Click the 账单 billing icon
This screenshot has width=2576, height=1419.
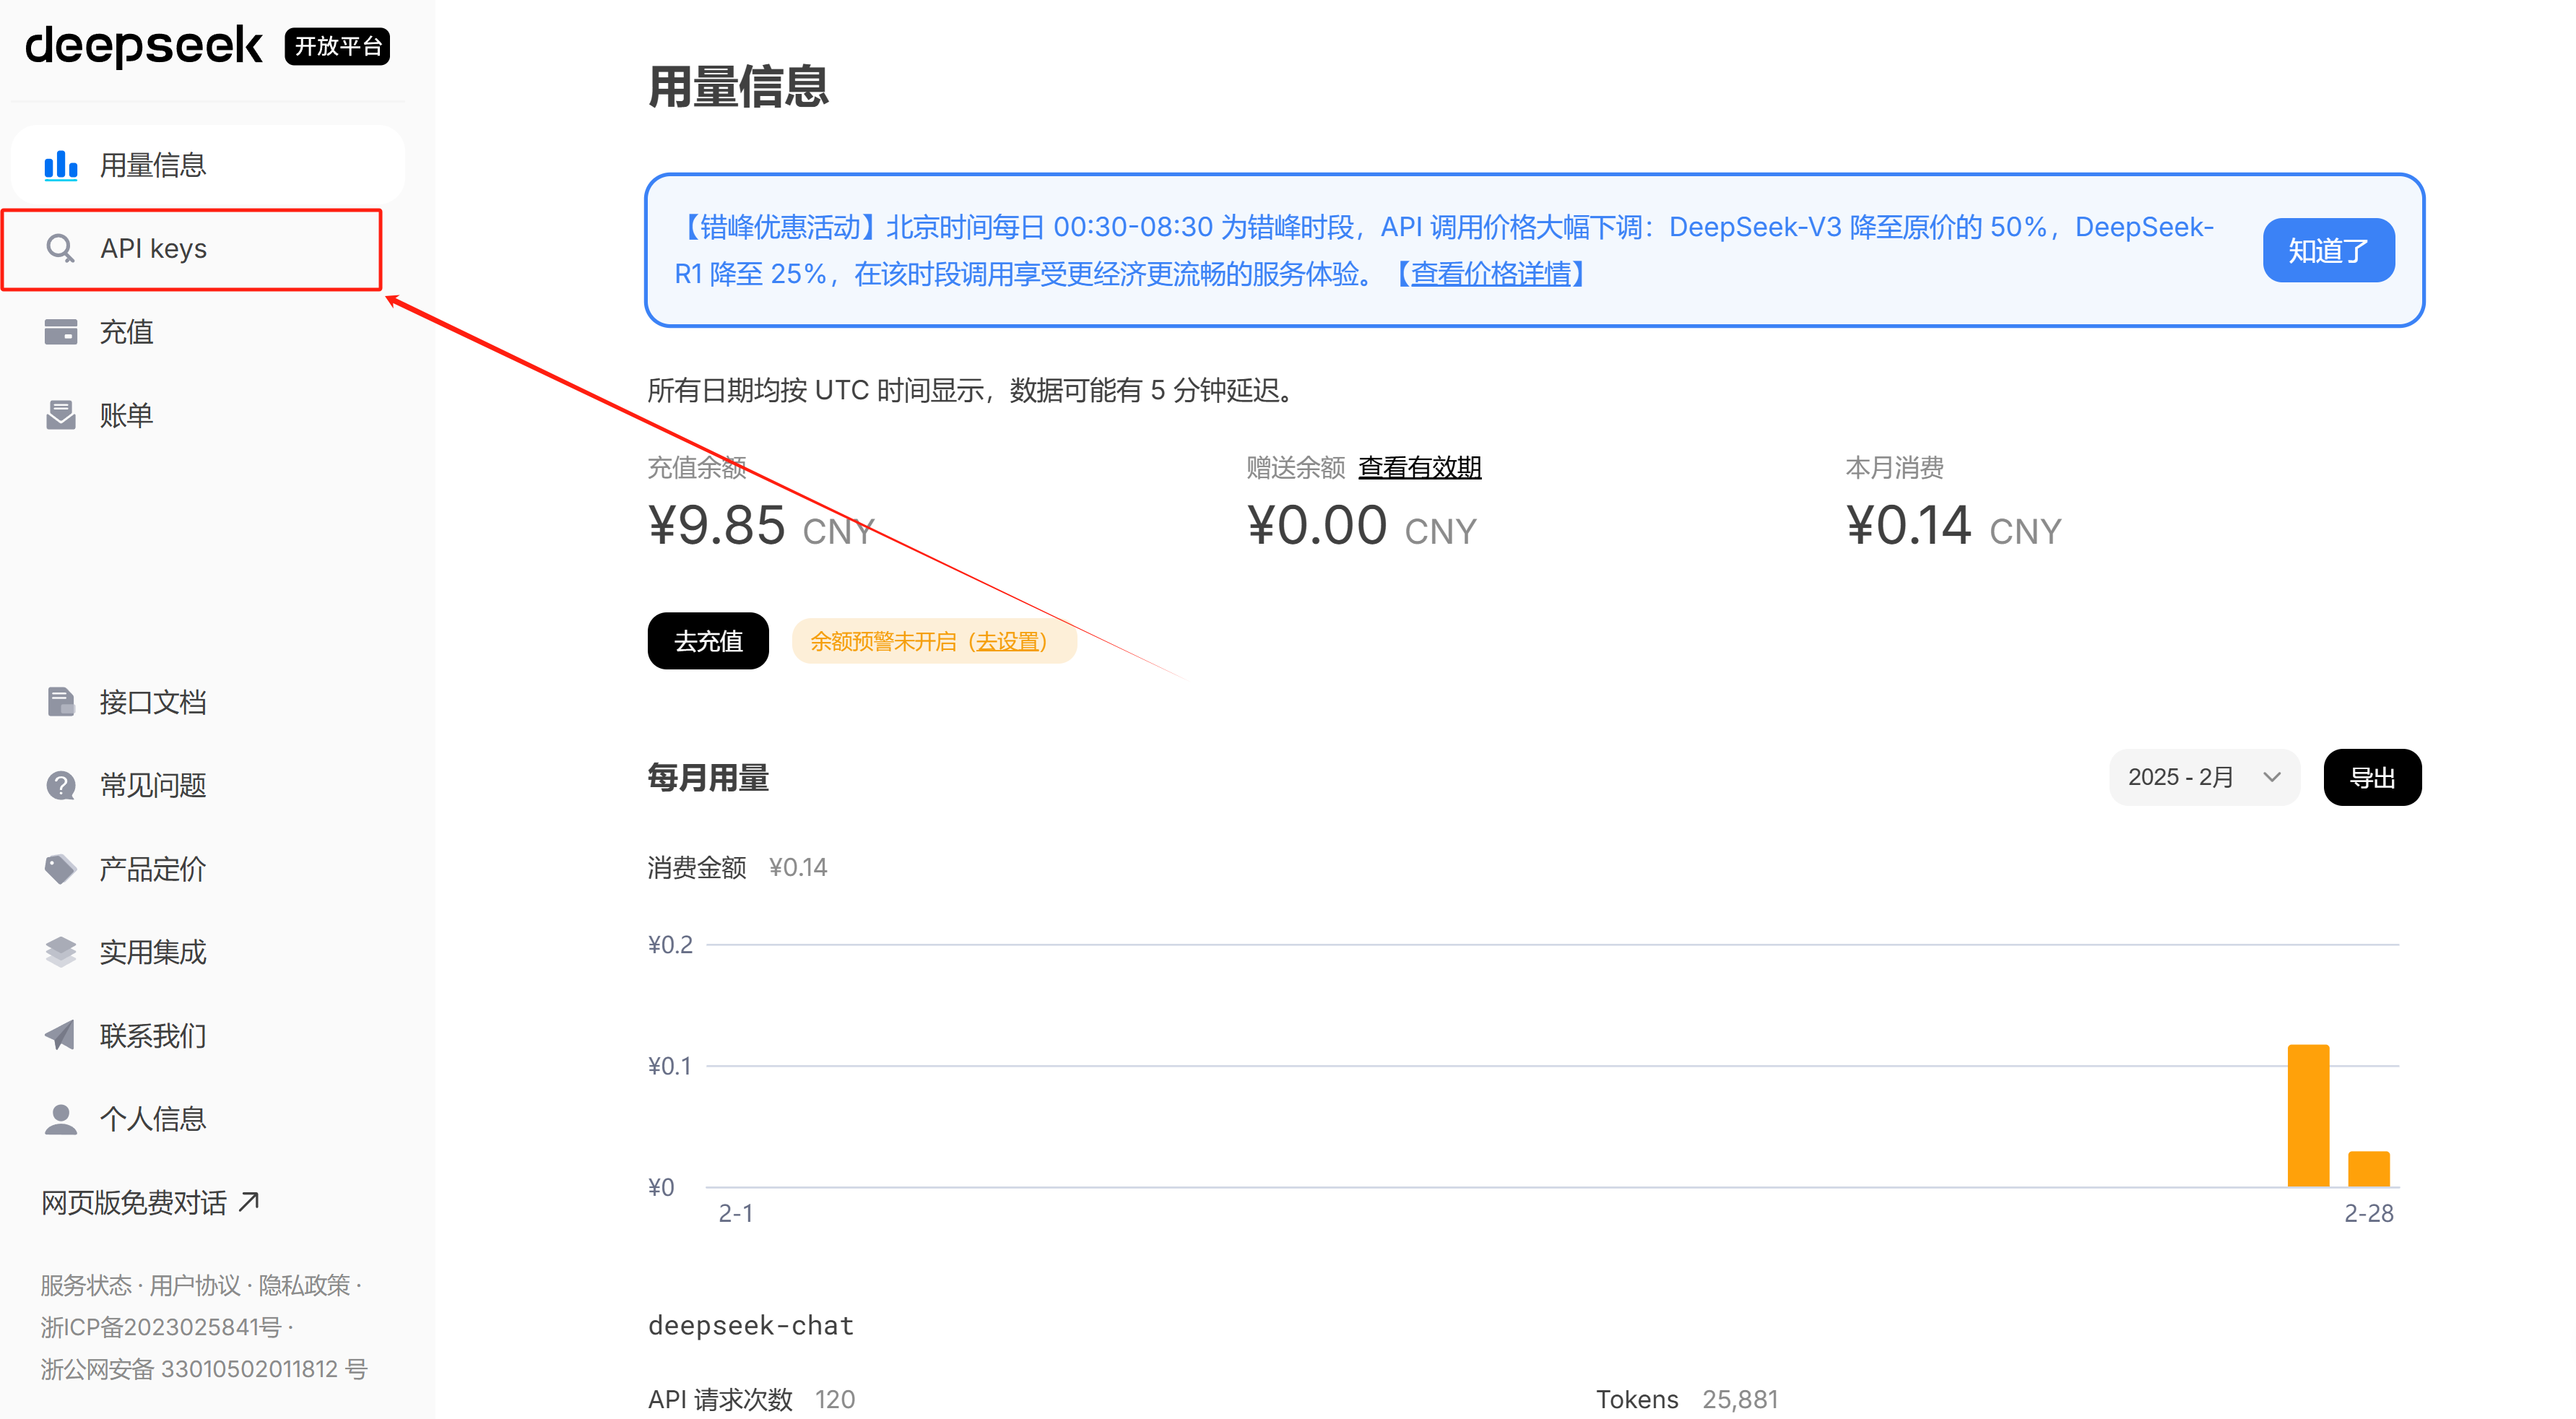[x=60, y=415]
